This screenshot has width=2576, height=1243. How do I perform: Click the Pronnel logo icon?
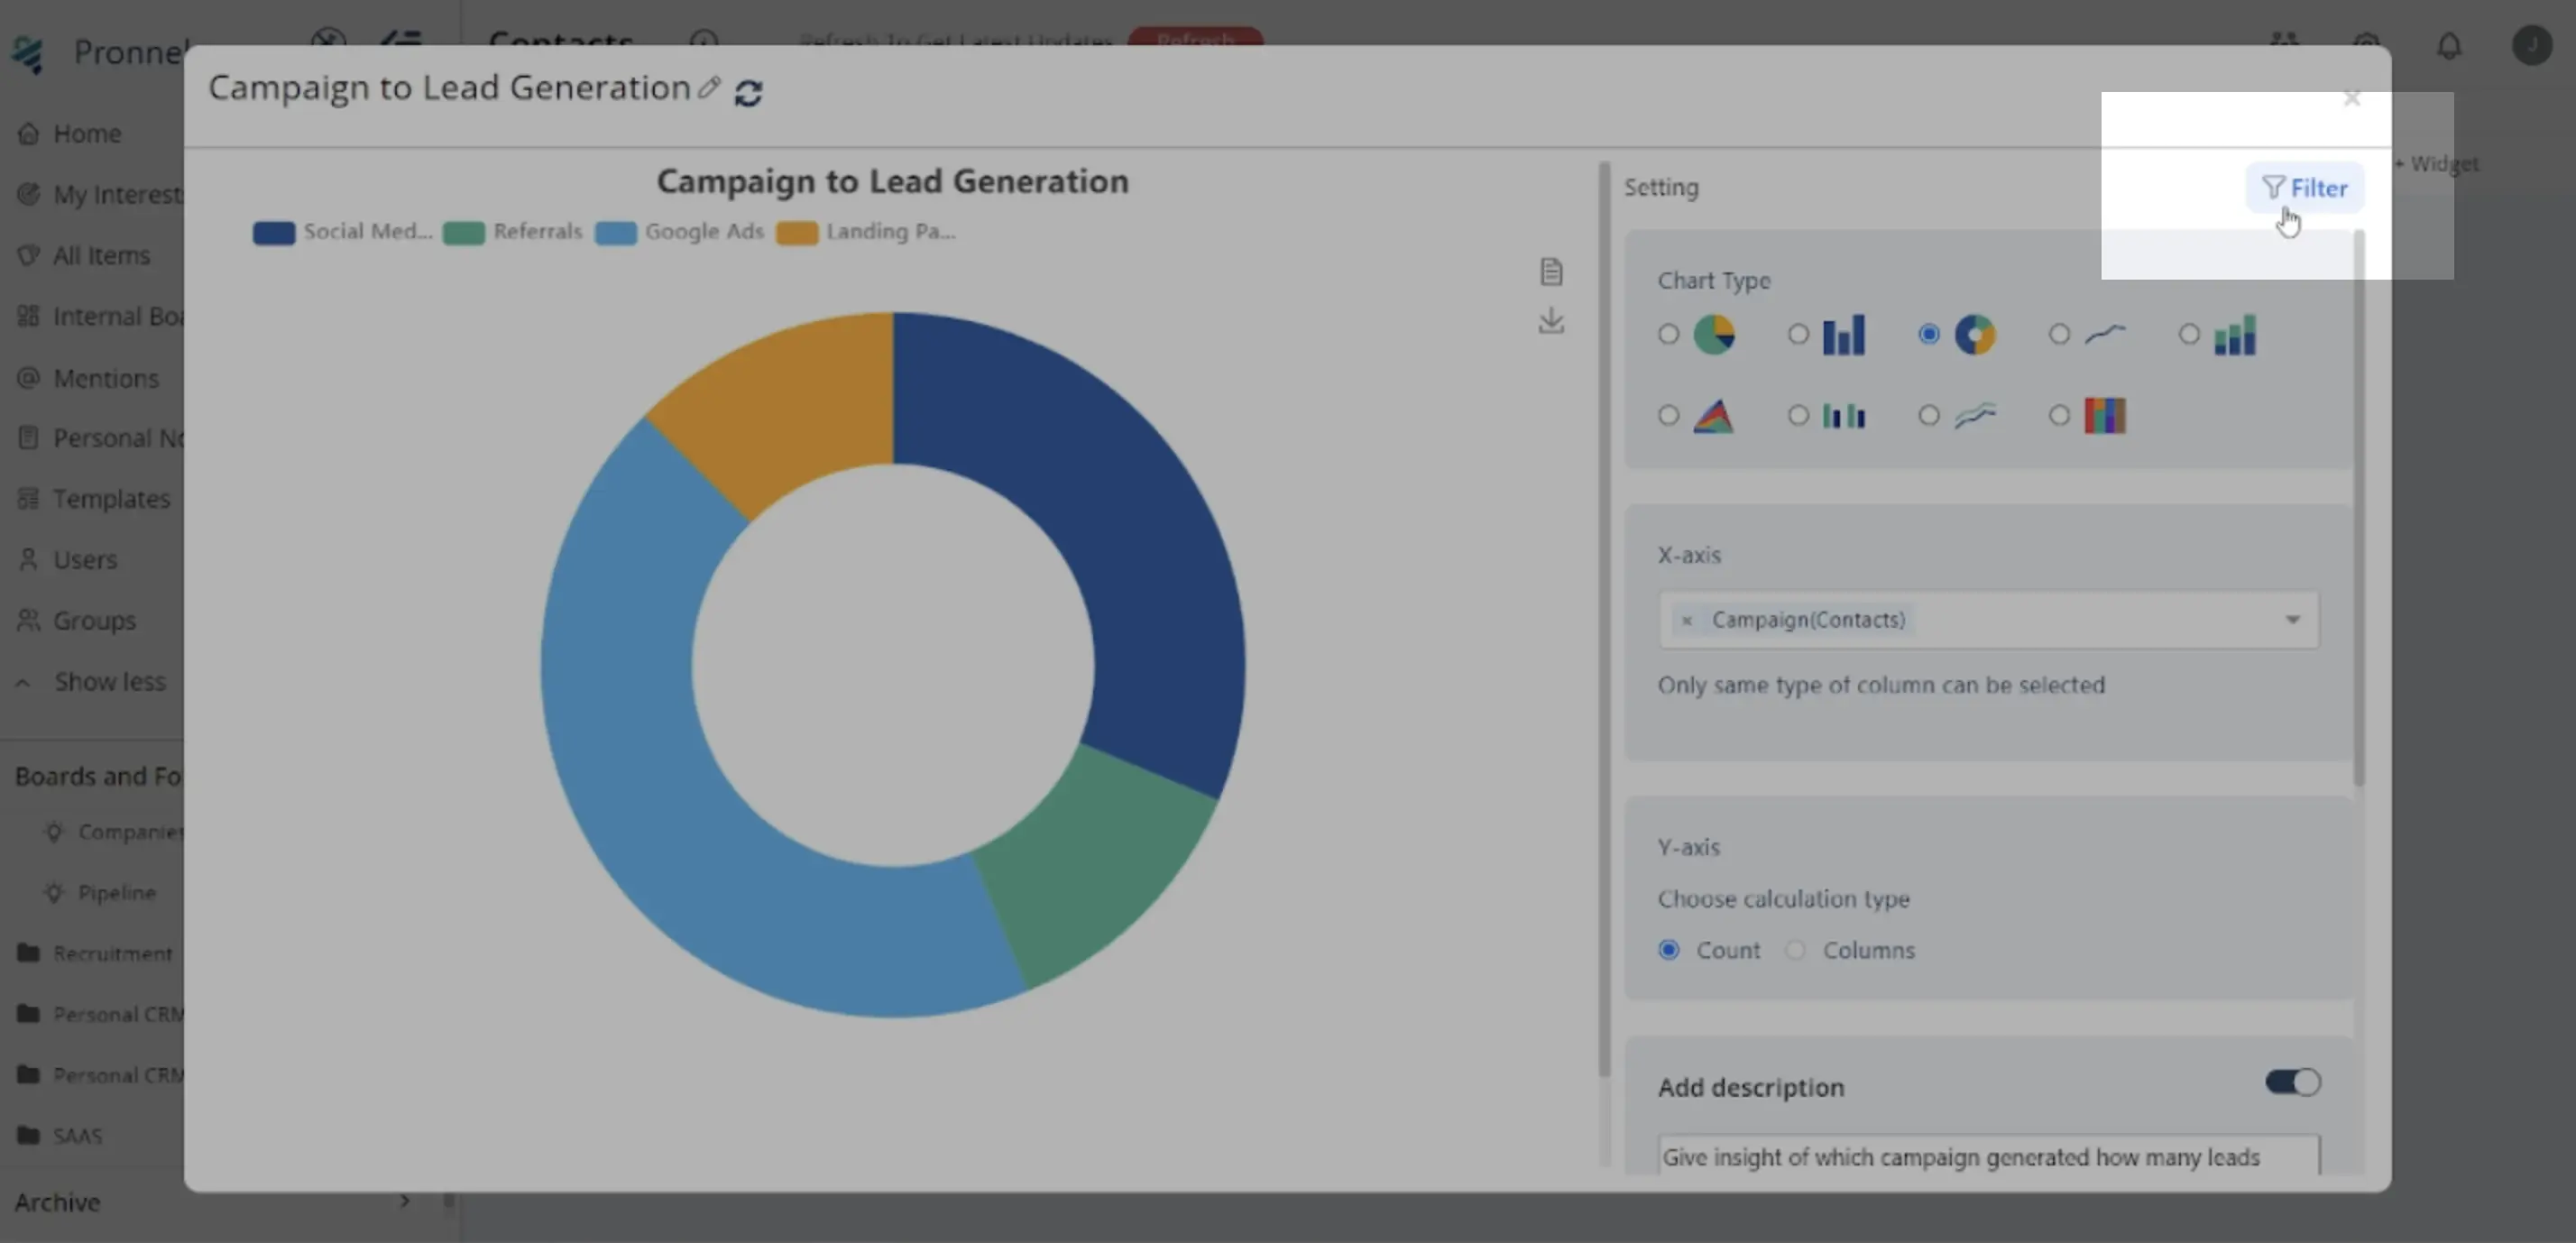pyautogui.click(x=29, y=54)
